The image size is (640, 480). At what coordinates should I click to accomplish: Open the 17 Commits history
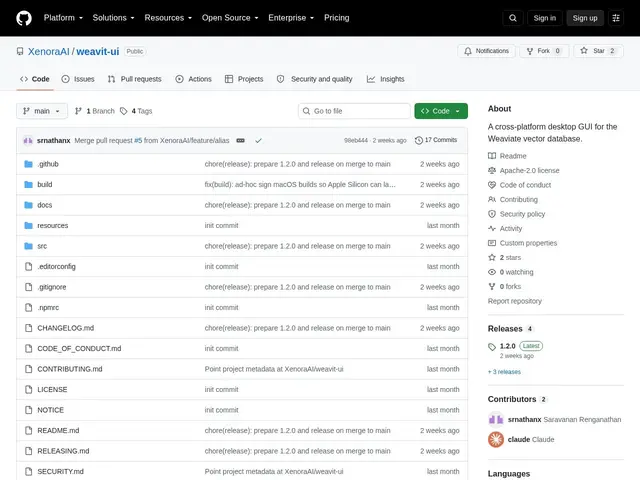click(436, 140)
